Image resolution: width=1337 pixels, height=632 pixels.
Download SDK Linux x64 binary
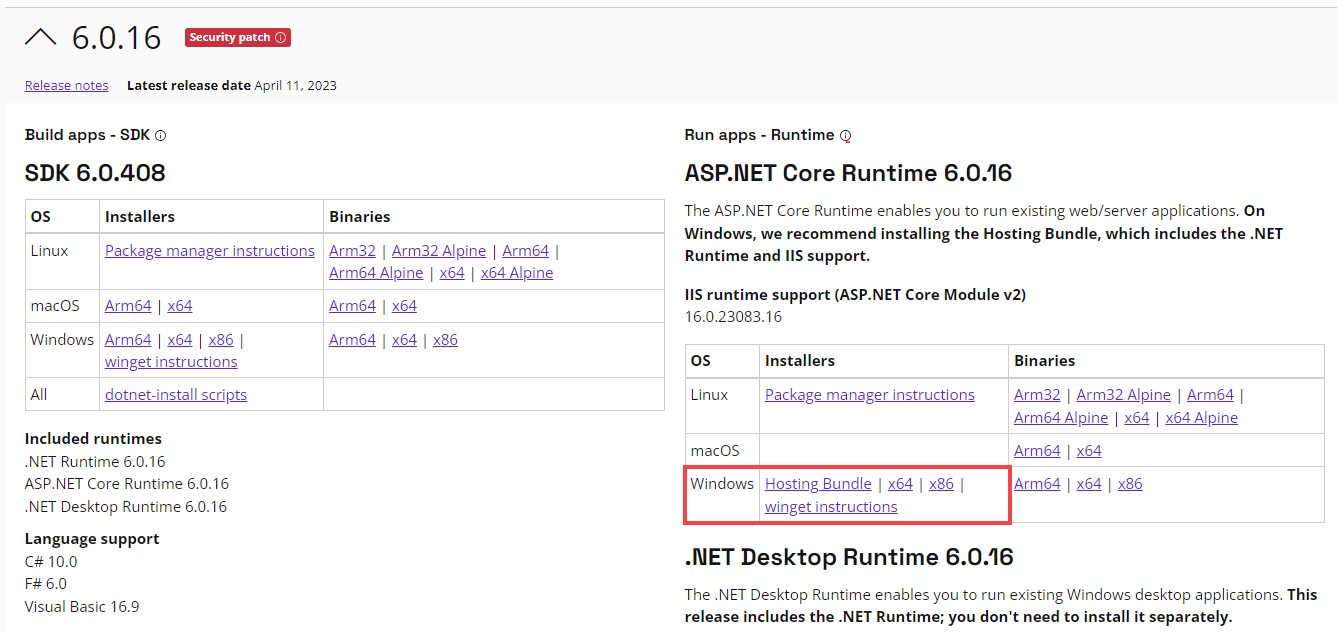[x=452, y=273]
